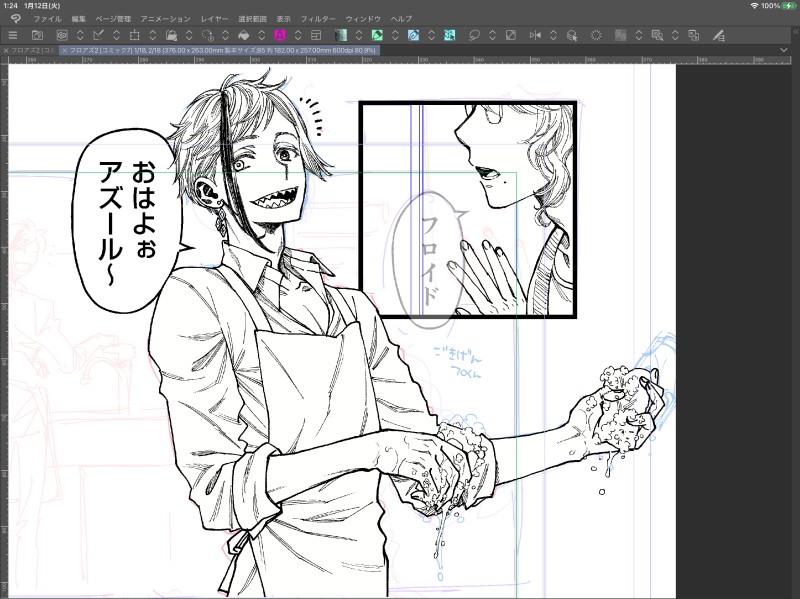Select the paint bucket Fill icon
Screen dimensions: 800x599
pyautogui.click(x=244, y=35)
